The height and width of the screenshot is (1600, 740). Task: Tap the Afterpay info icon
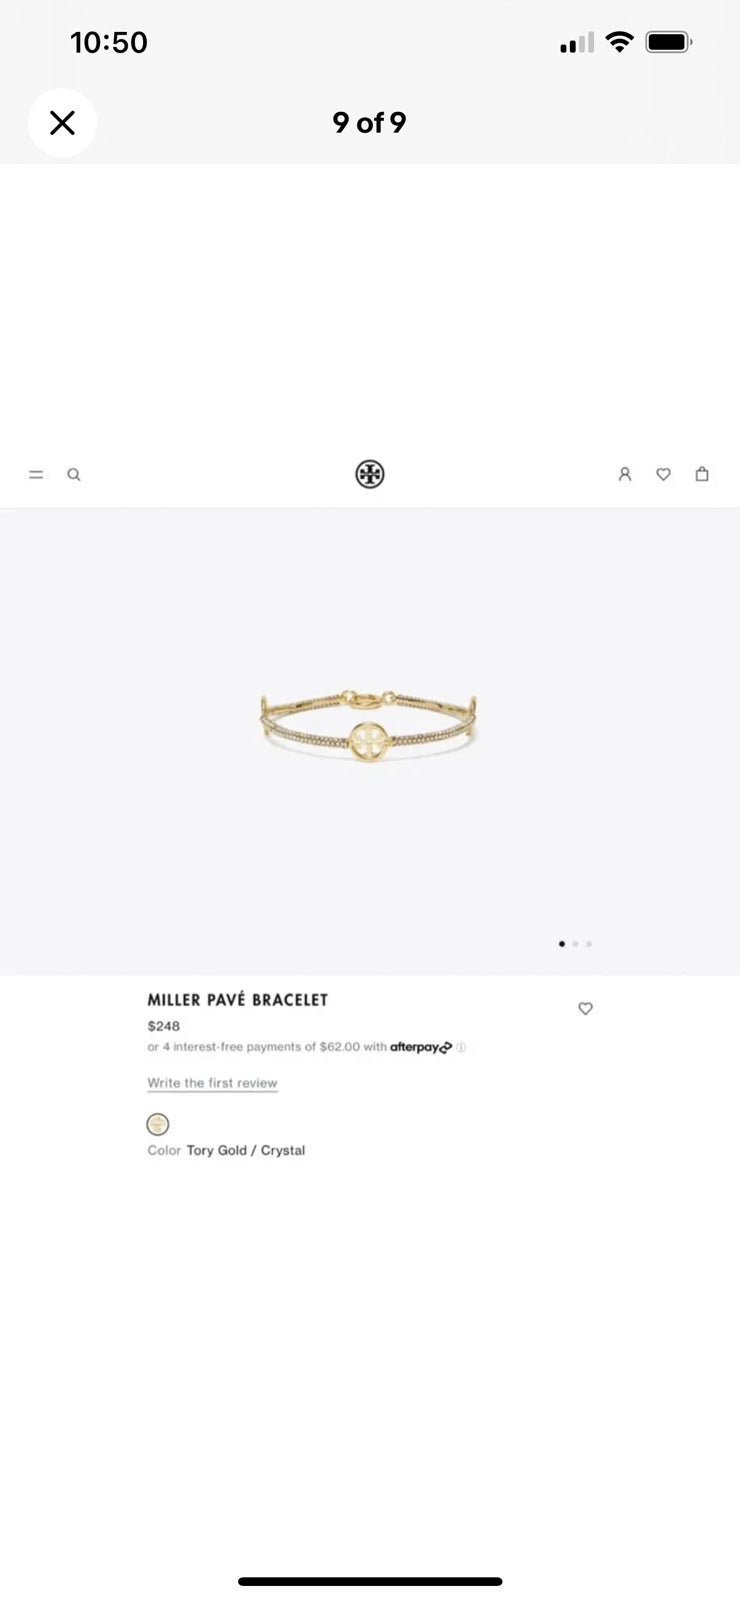462,1047
